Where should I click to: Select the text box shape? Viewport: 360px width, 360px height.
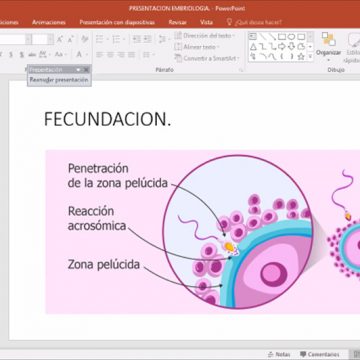[253, 36]
